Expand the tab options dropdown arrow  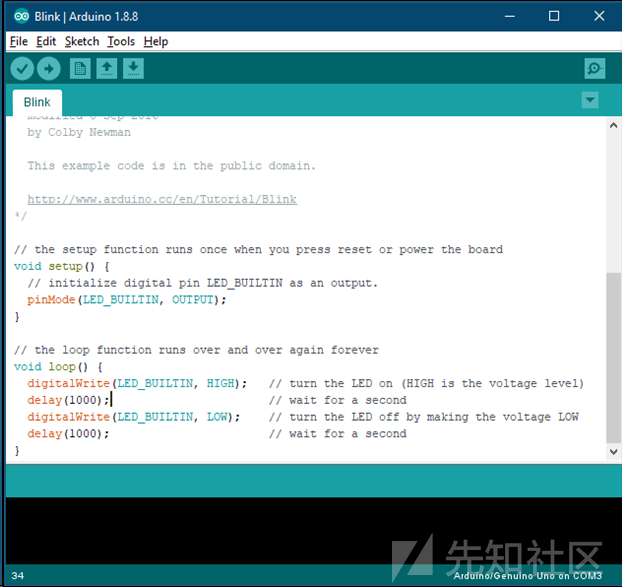coord(590,100)
